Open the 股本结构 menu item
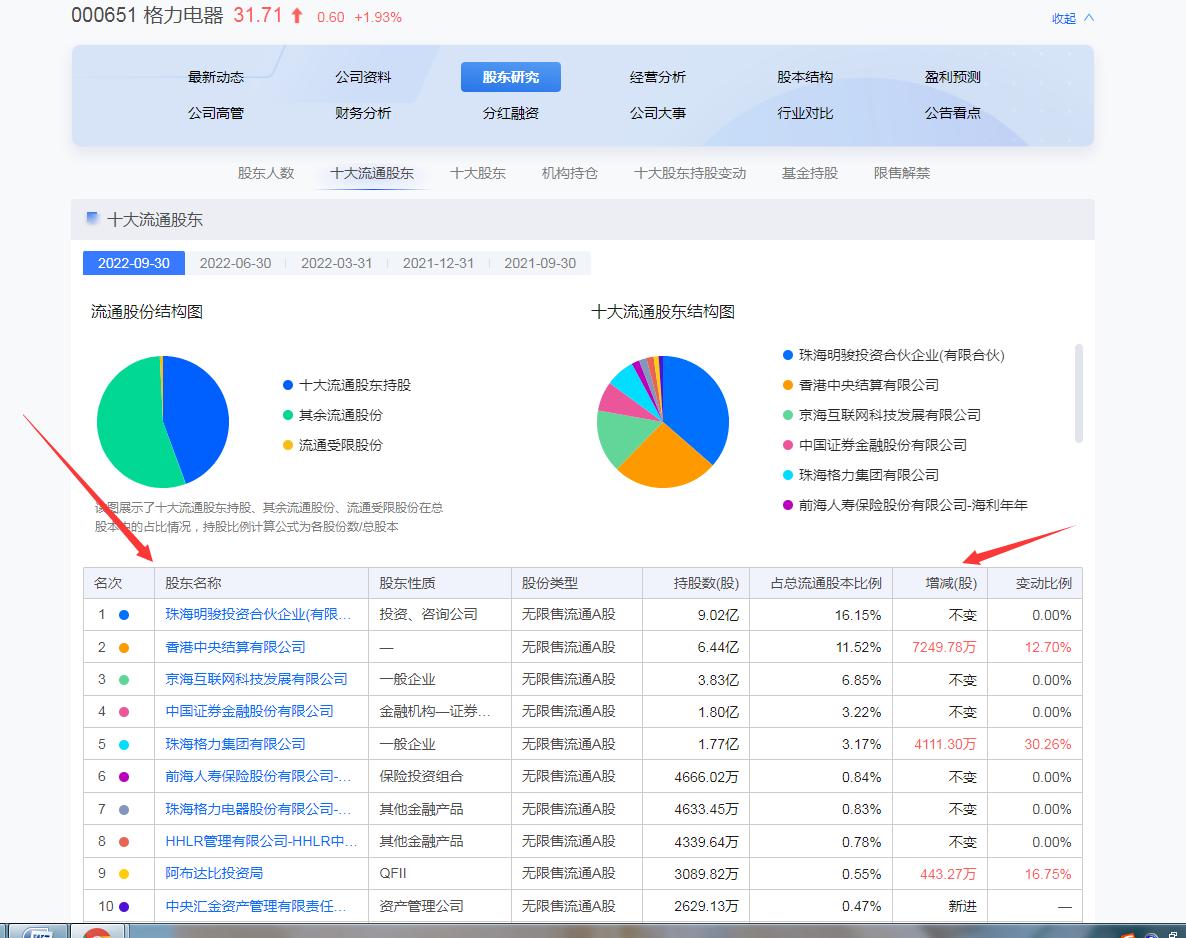The height and width of the screenshot is (938, 1186). (x=806, y=77)
